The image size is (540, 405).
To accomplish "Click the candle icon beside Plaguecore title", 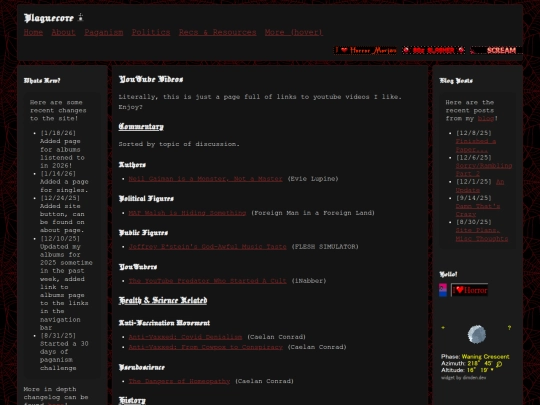I will 81,18.
